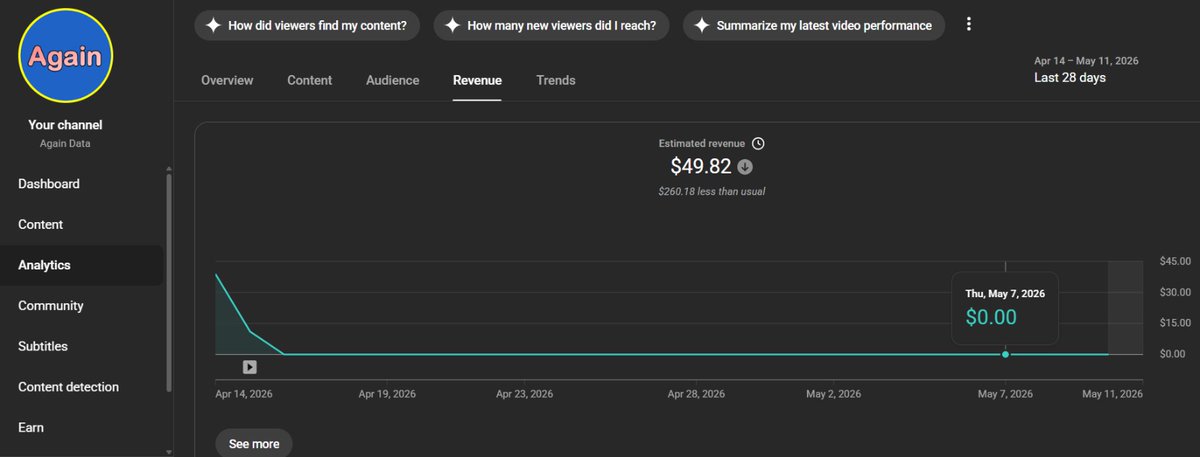Switch to the Trends tab

point(555,80)
